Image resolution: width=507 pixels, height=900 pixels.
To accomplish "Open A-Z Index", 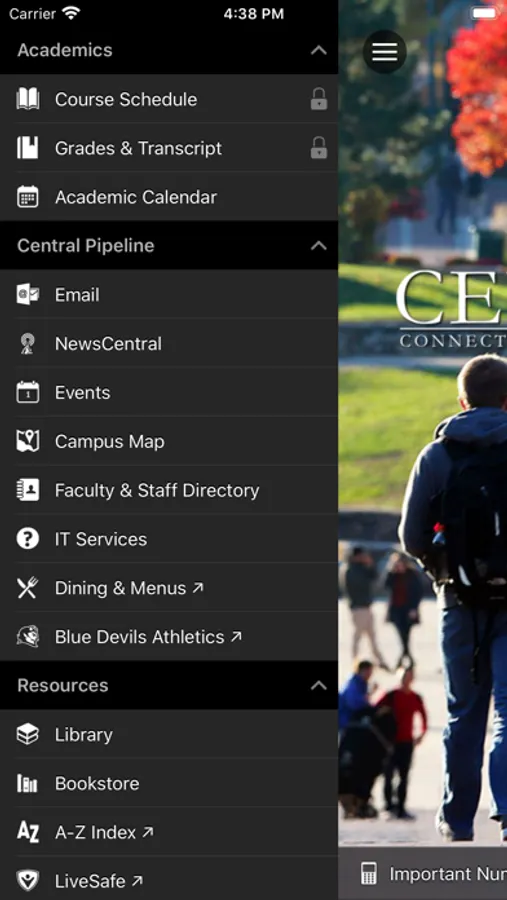I will coord(169,831).
